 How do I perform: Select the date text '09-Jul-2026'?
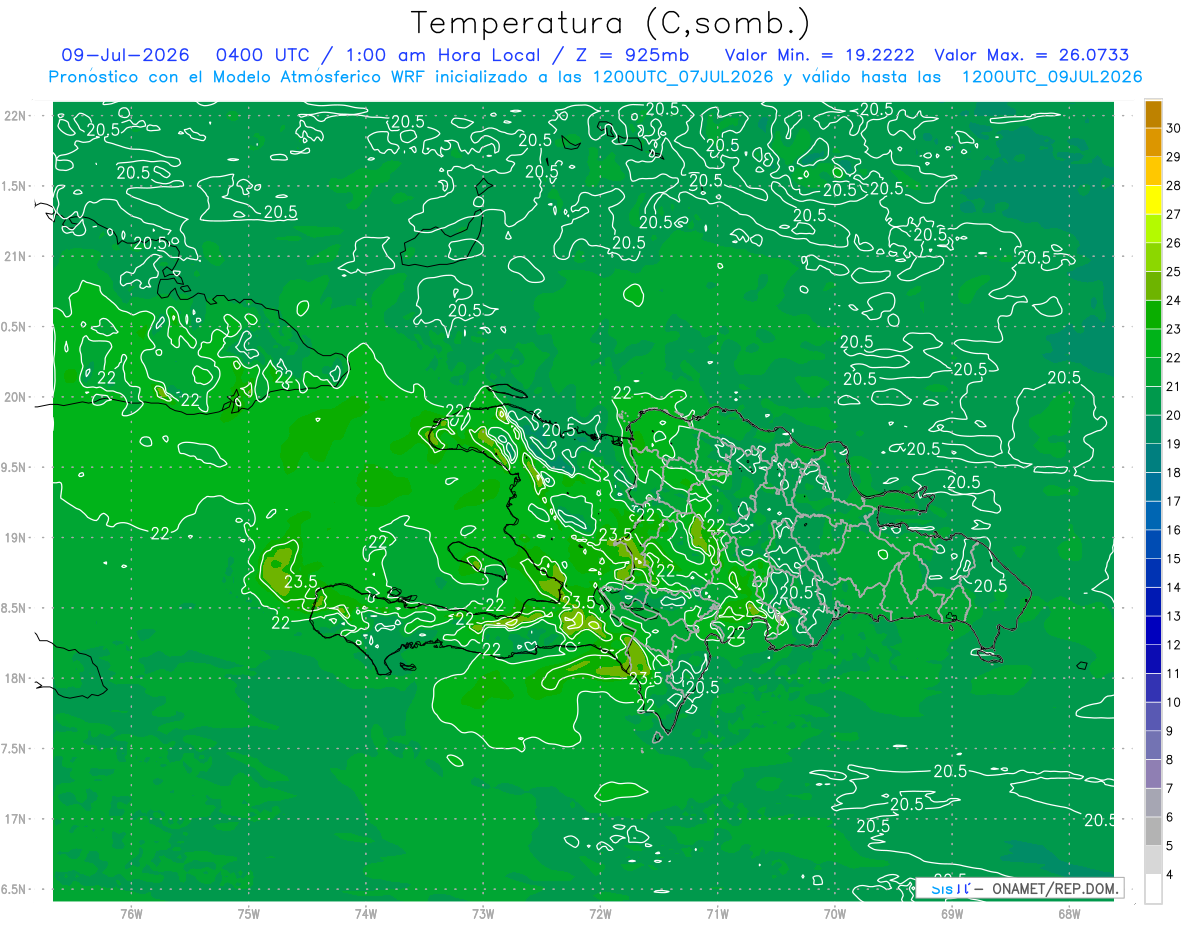[x=125, y=55]
